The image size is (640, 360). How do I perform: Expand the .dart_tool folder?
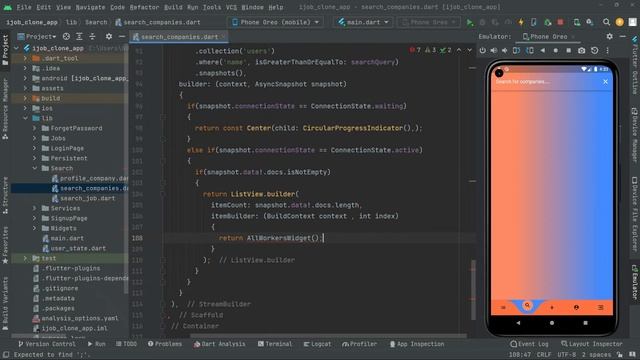(x=25, y=58)
